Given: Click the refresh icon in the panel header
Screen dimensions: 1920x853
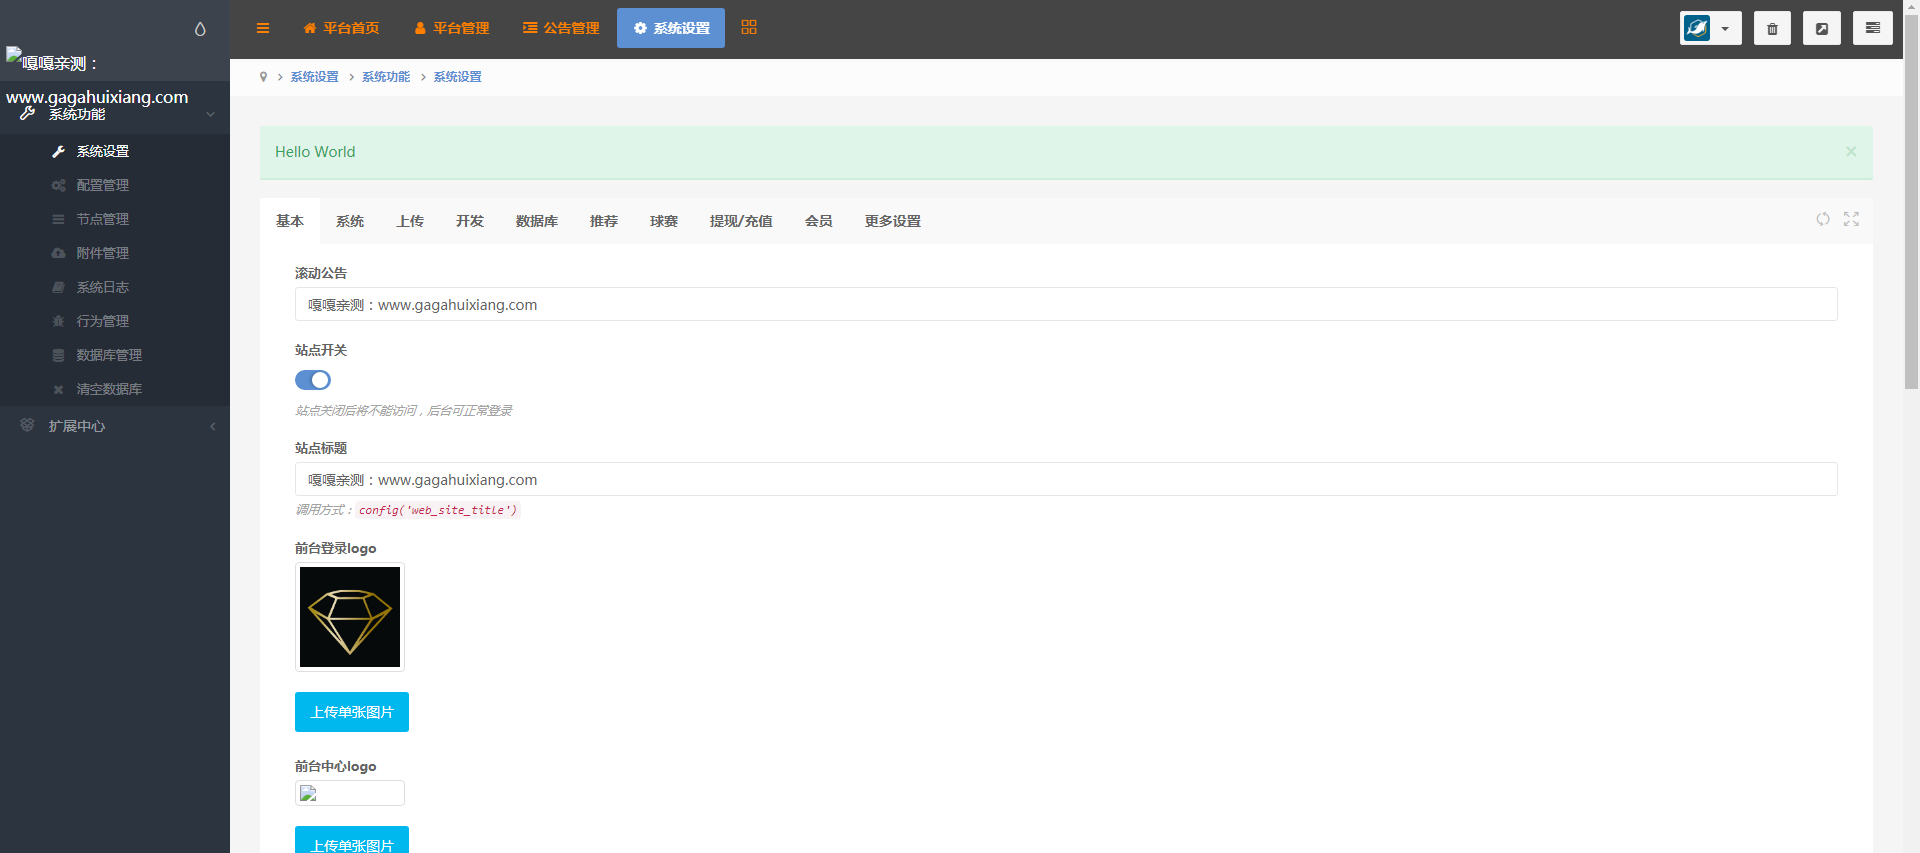Looking at the screenshot, I should 1823,219.
